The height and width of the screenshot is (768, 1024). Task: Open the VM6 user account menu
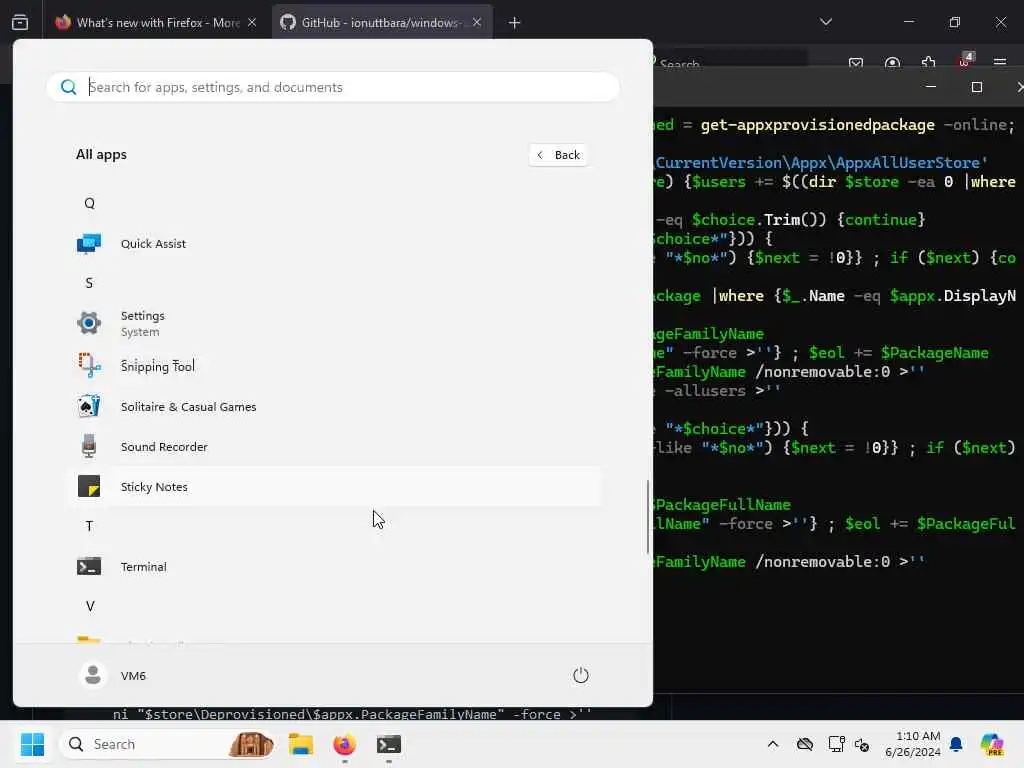coord(112,675)
